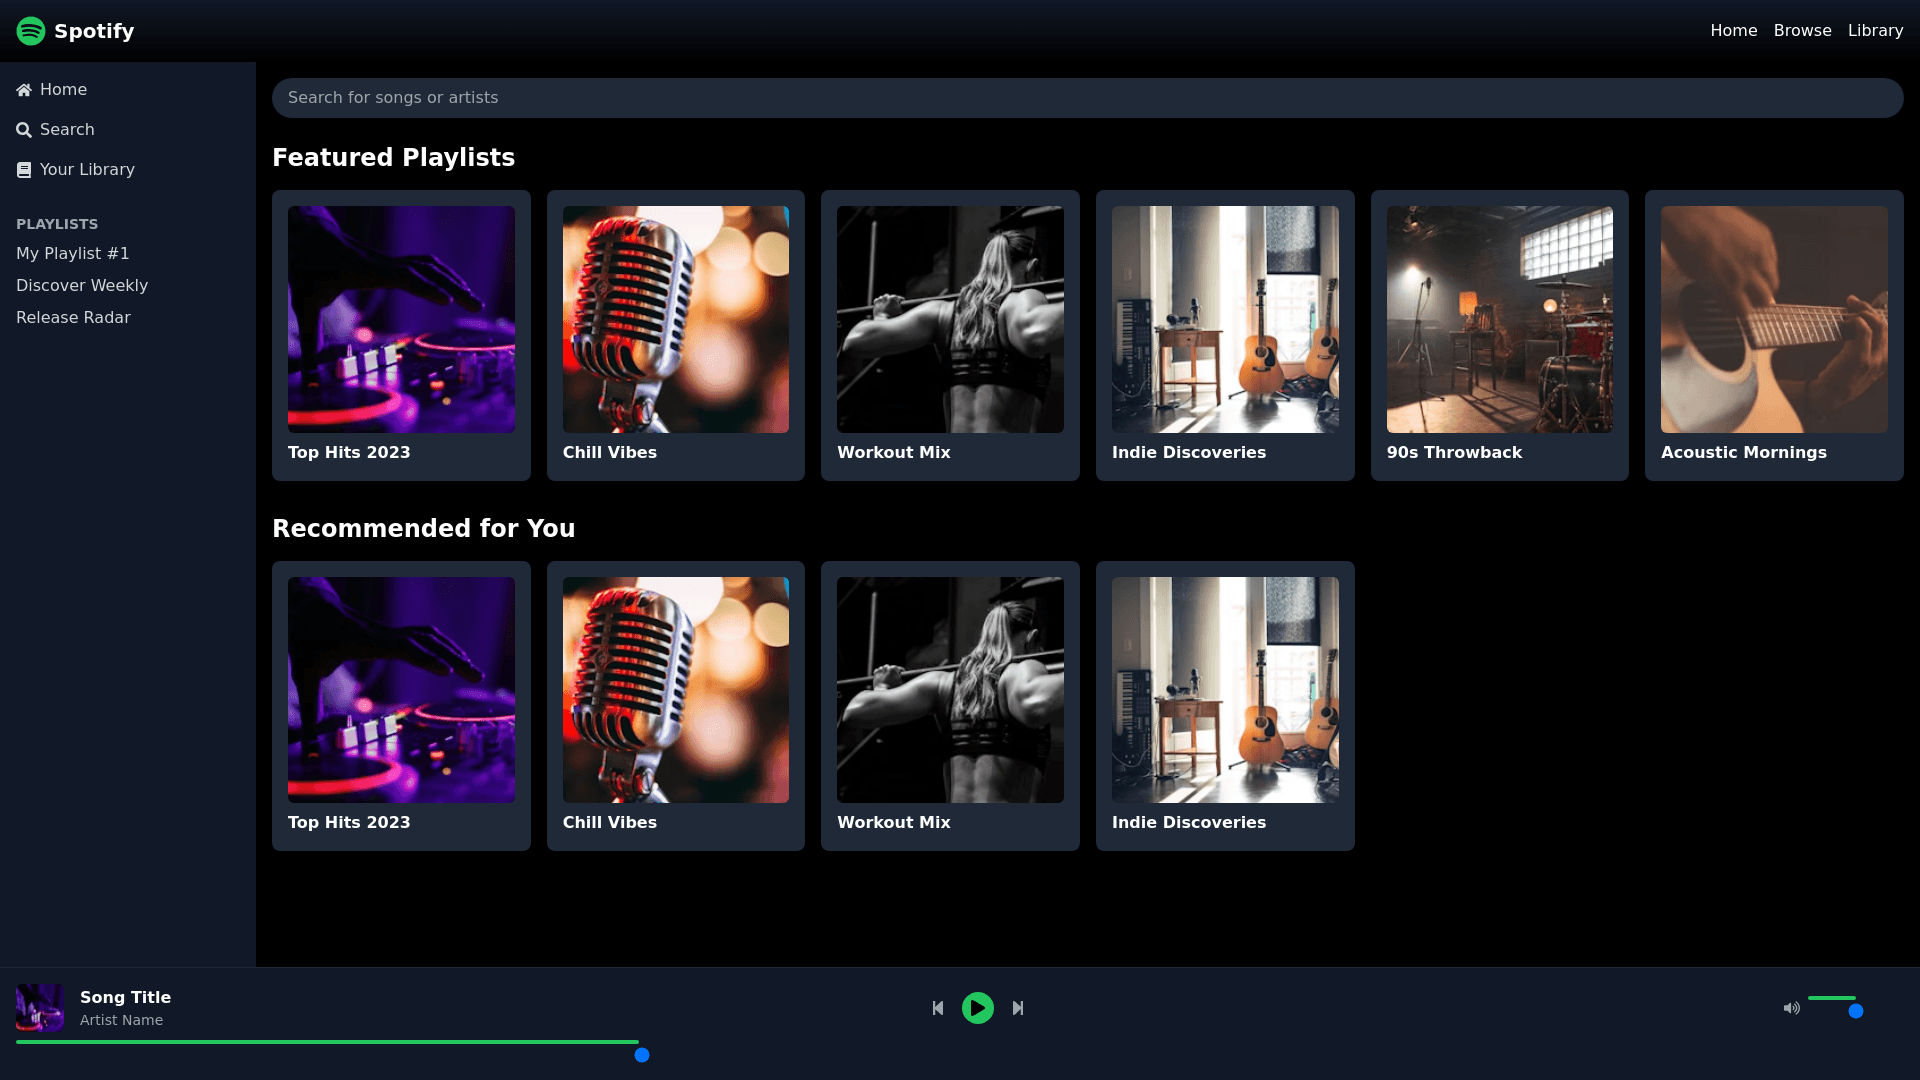Click the Search magnifier icon in sidebar

[x=24, y=130]
